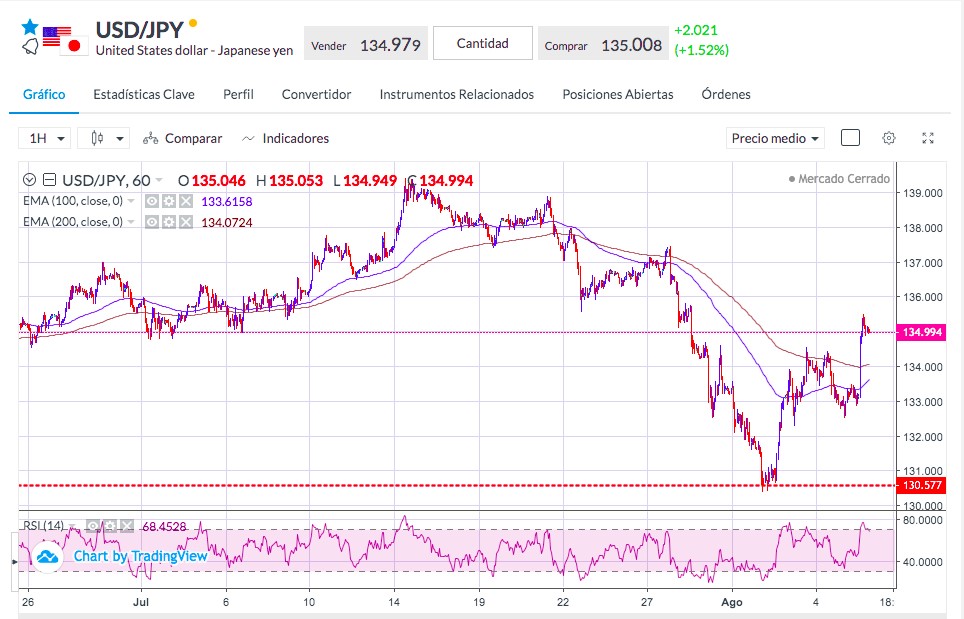
Task: Open the Instrumentos Relacionados tab
Action: pyautogui.click(x=457, y=94)
